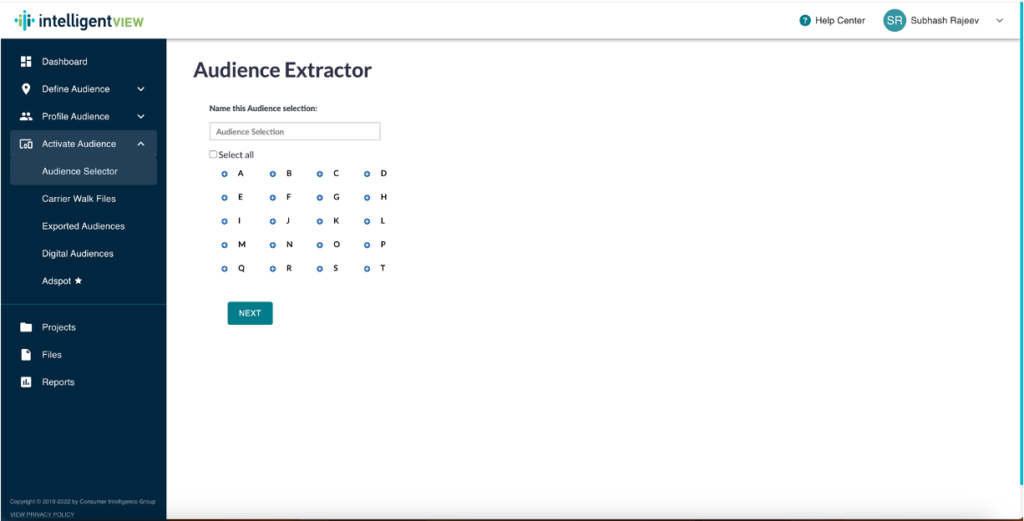
Task: Click the plus icon beside J
Action: click(x=273, y=221)
